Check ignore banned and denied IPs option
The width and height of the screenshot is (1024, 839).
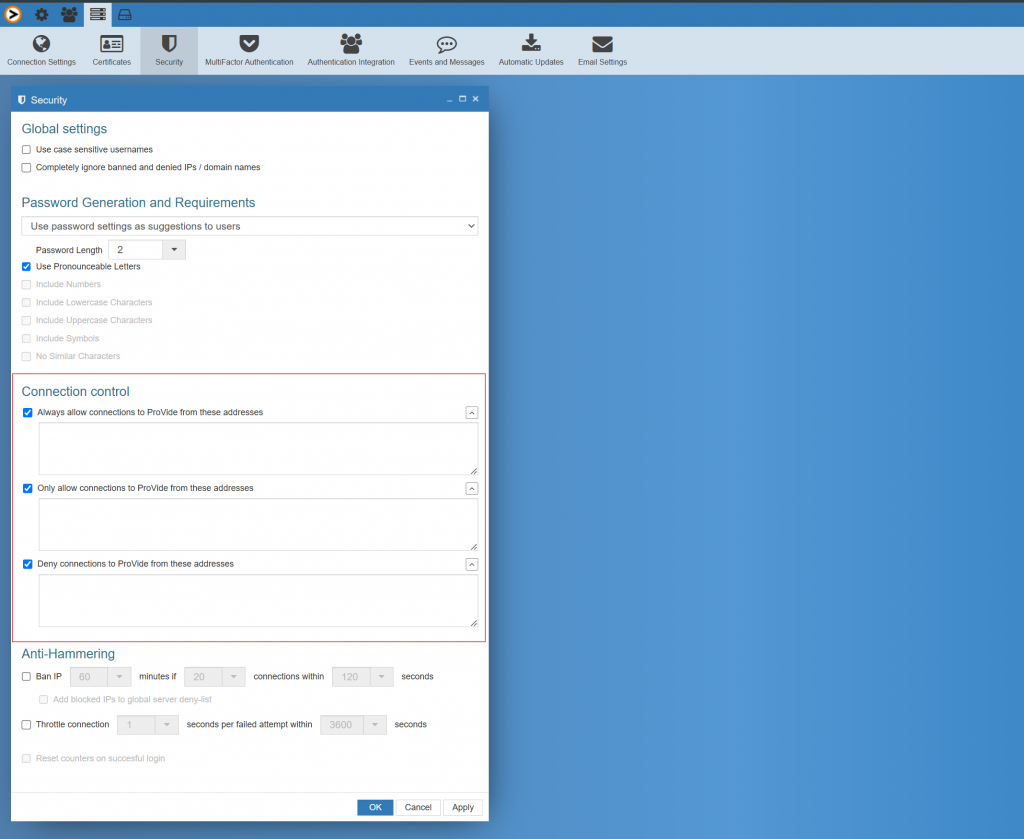click(25, 167)
